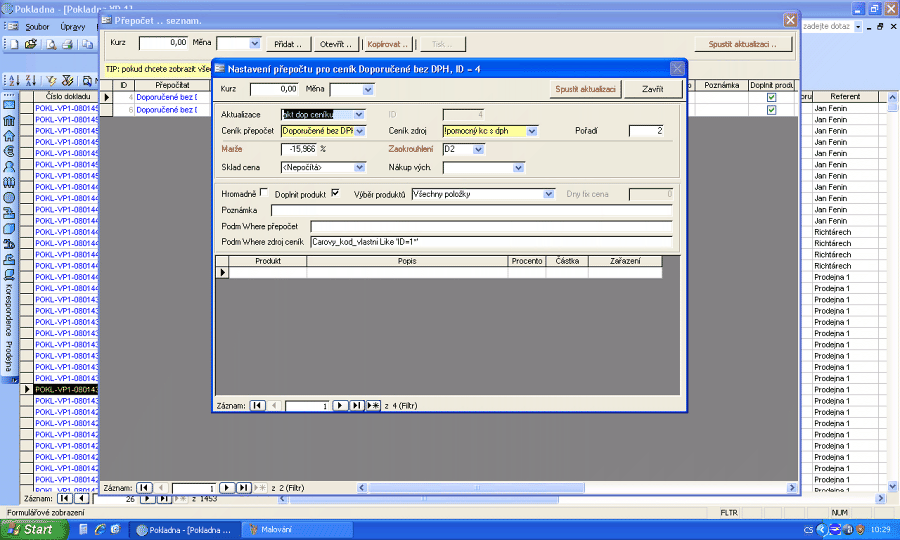The height and width of the screenshot is (540, 900).
Task: Click the Produkt column header
Action: (267, 261)
